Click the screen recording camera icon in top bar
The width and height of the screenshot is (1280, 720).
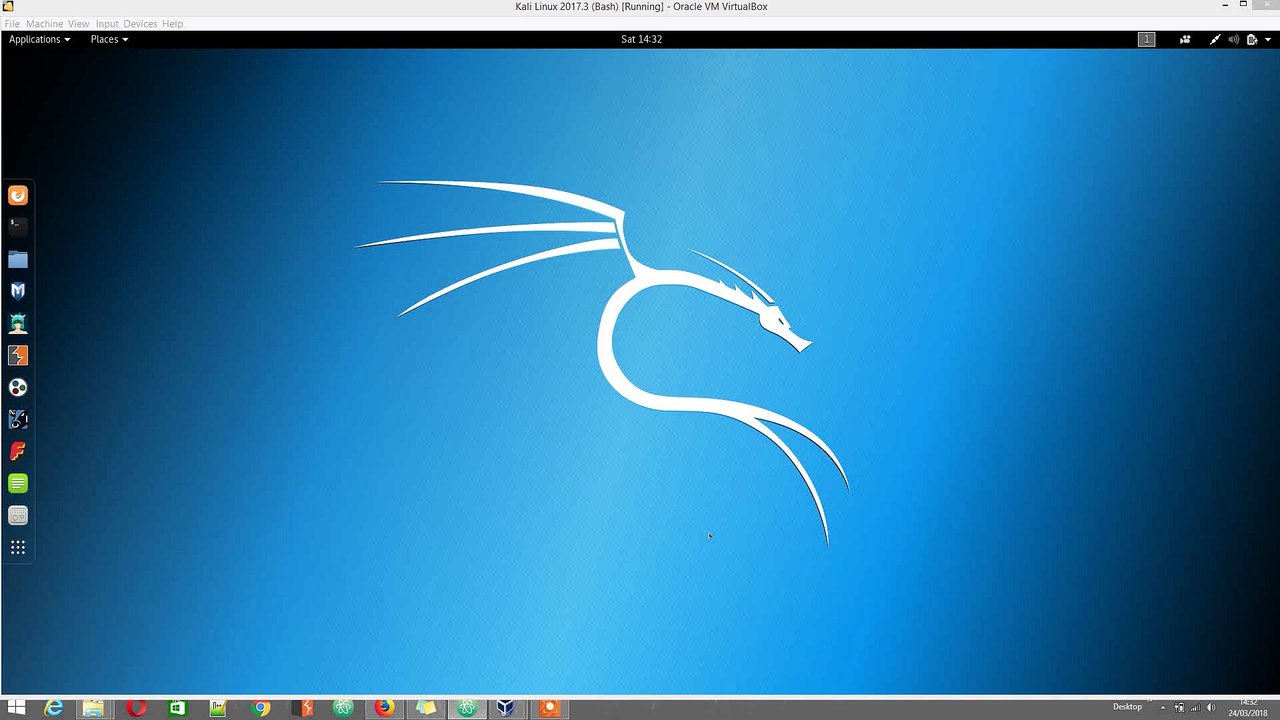click(x=1185, y=40)
